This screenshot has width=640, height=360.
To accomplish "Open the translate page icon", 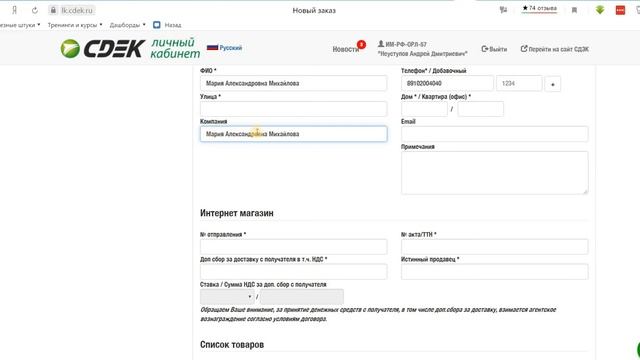I will [503, 10].
